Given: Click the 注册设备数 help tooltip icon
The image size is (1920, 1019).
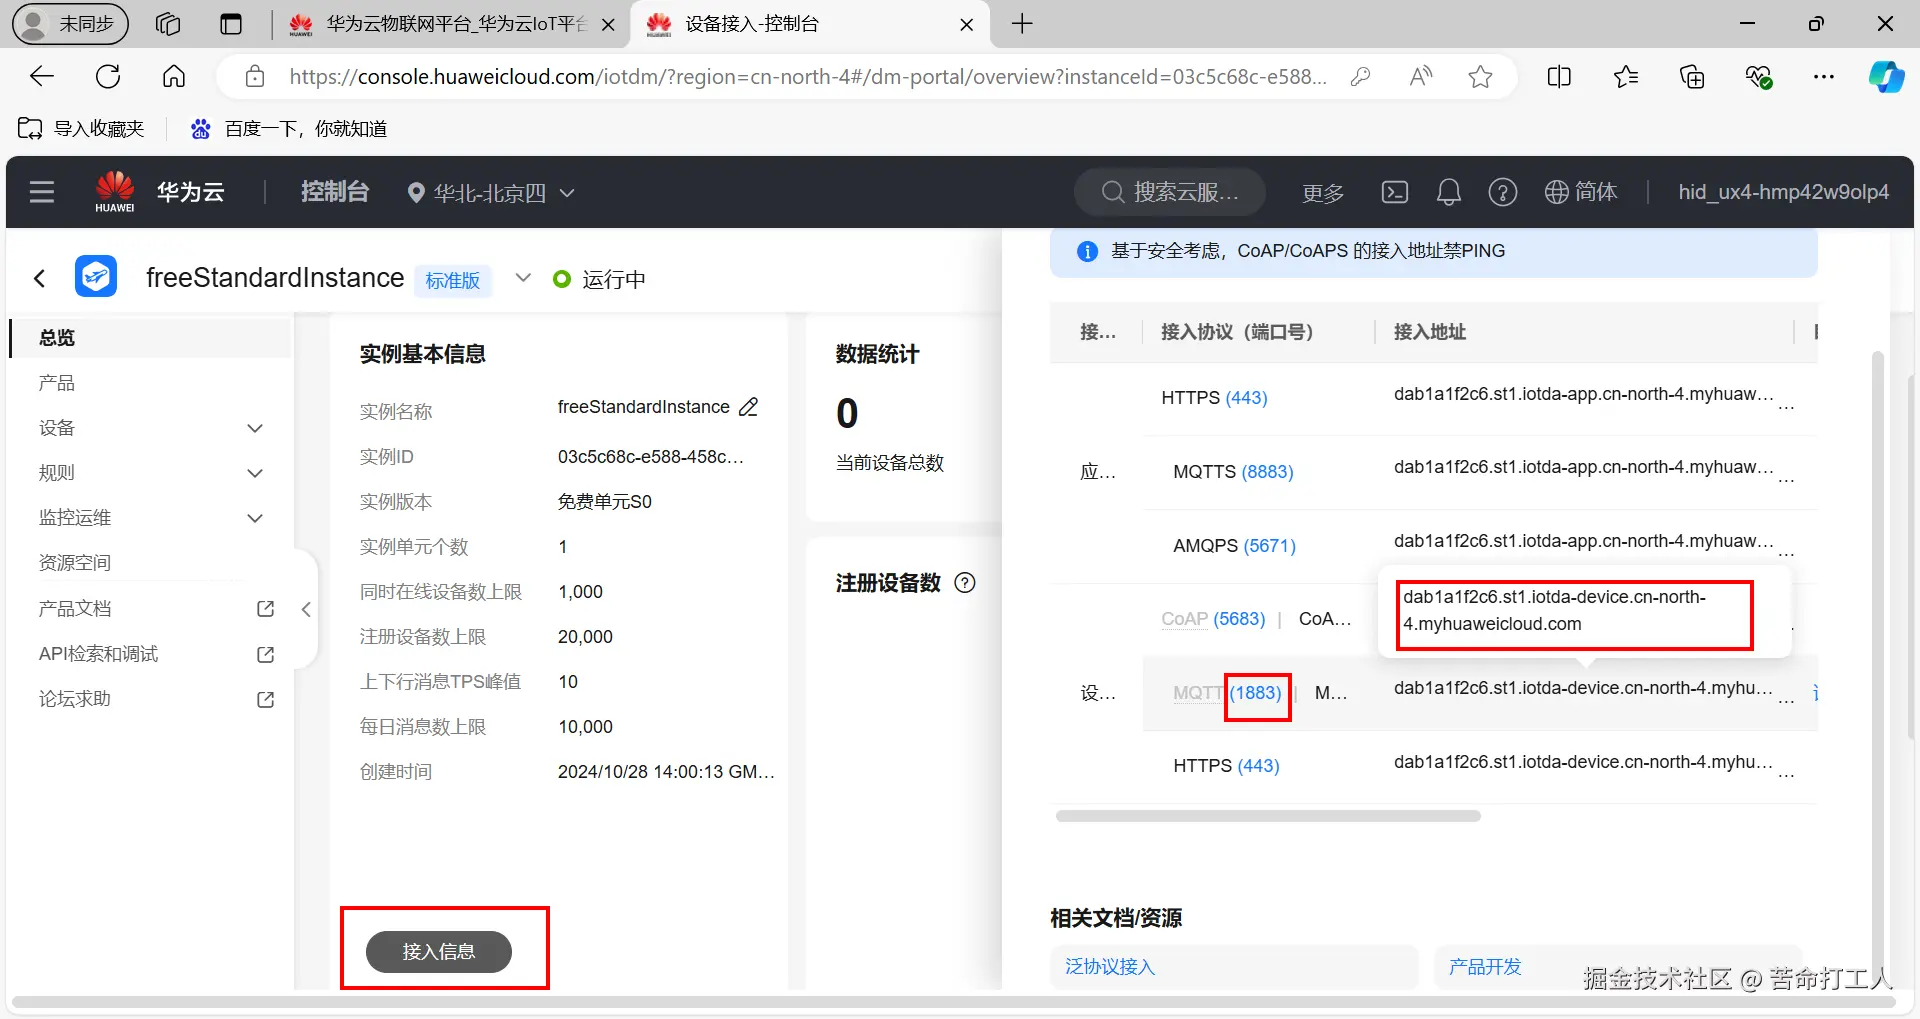Looking at the screenshot, I should (964, 583).
